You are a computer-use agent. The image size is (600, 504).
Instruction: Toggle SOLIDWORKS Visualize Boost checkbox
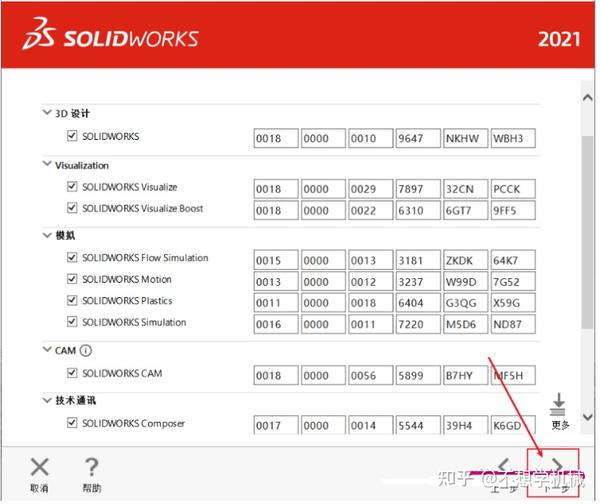point(72,208)
